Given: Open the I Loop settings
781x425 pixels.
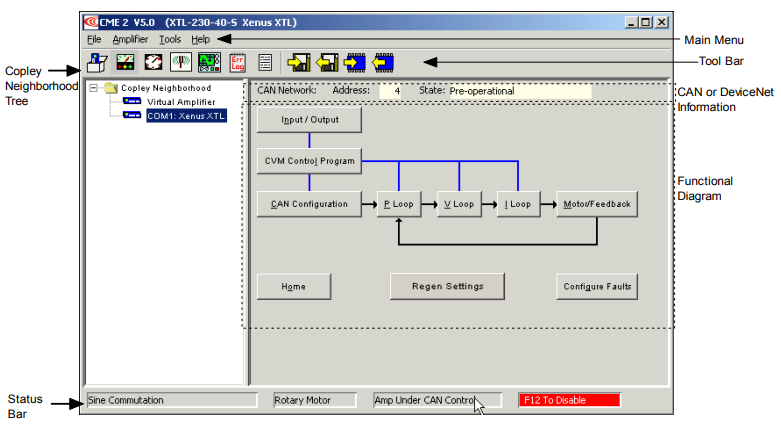Looking at the screenshot, I should [x=518, y=204].
